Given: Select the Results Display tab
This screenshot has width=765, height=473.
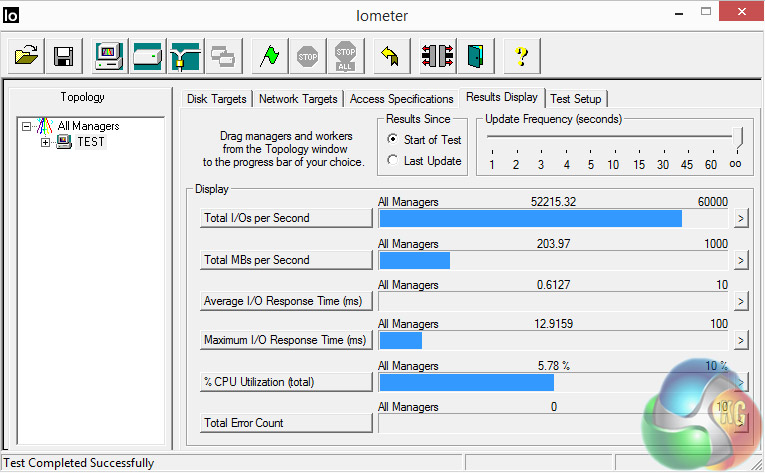Looking at the screenshot, I should (x=502, y=97).
